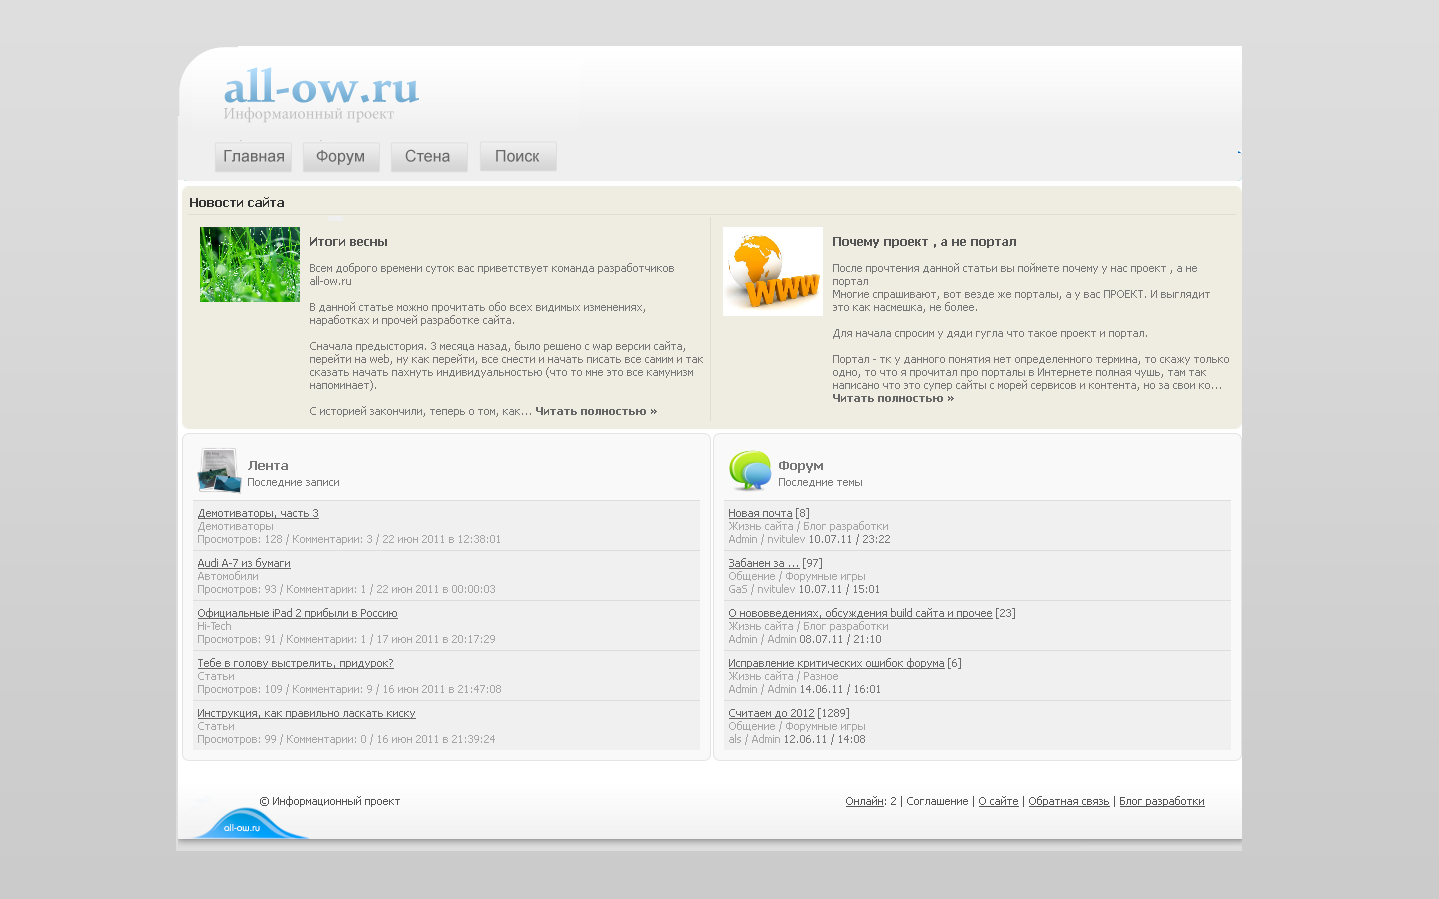The image size is (1439, 899).
Task: Open 'Новая почта' forum topic
Action: coord(760,513)
